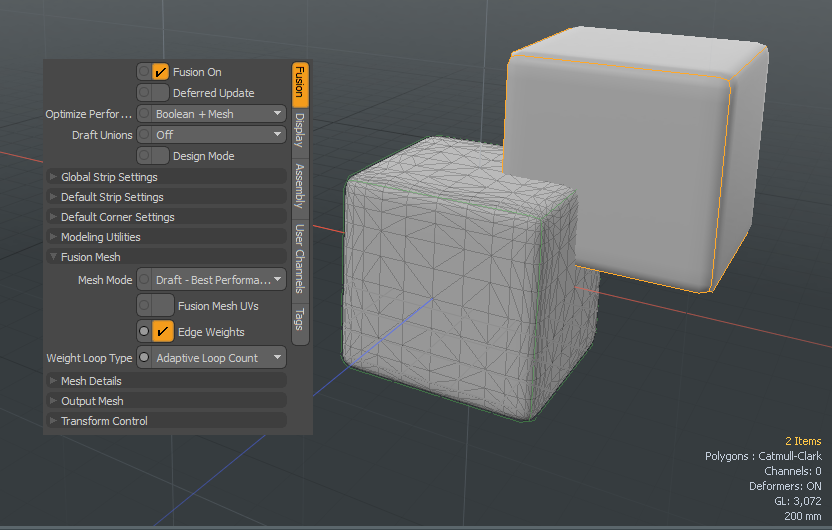Switch to the Display tab
The image size is (832, 530).
click(300, 131)
